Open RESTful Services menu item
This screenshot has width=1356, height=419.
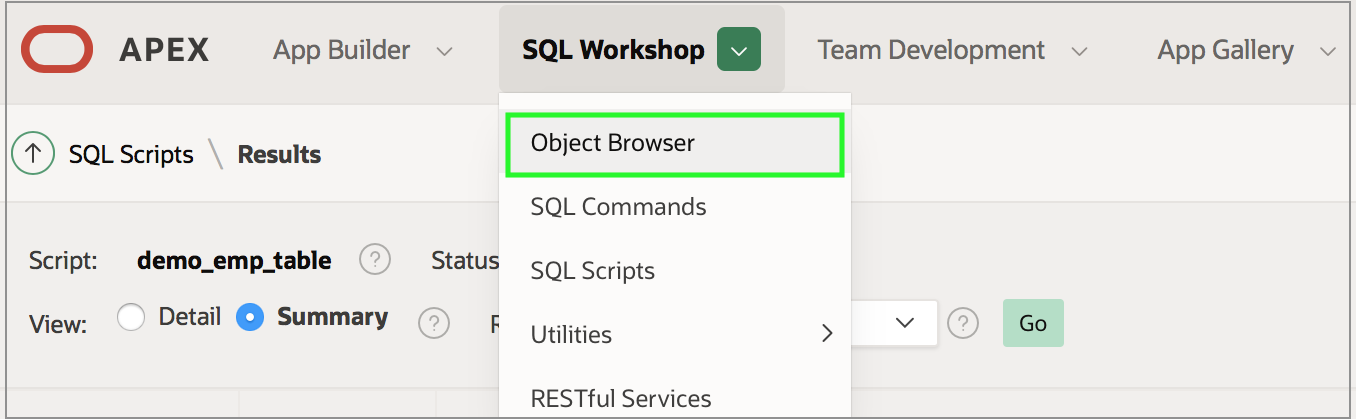621,399
